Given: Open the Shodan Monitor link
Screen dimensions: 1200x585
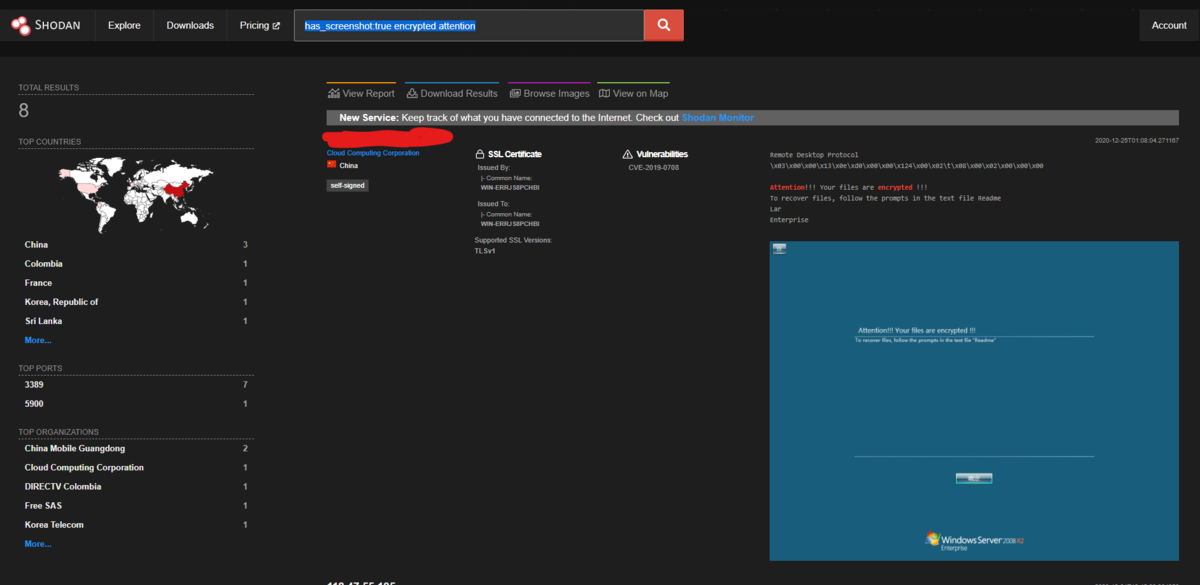Looking at the screenshot, I should (x=718, y=118).
